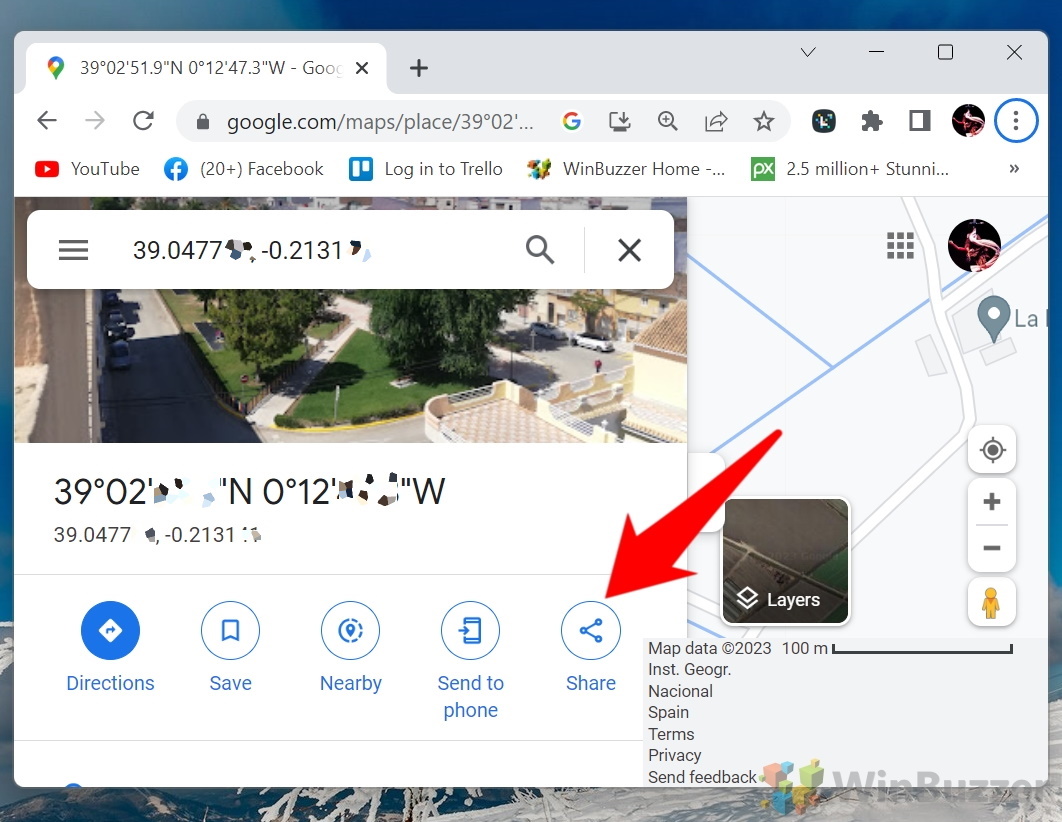This screenshot has height=822, width=1062.
Task: Open the Layers map thumbnail
Action: coord(786,561)
